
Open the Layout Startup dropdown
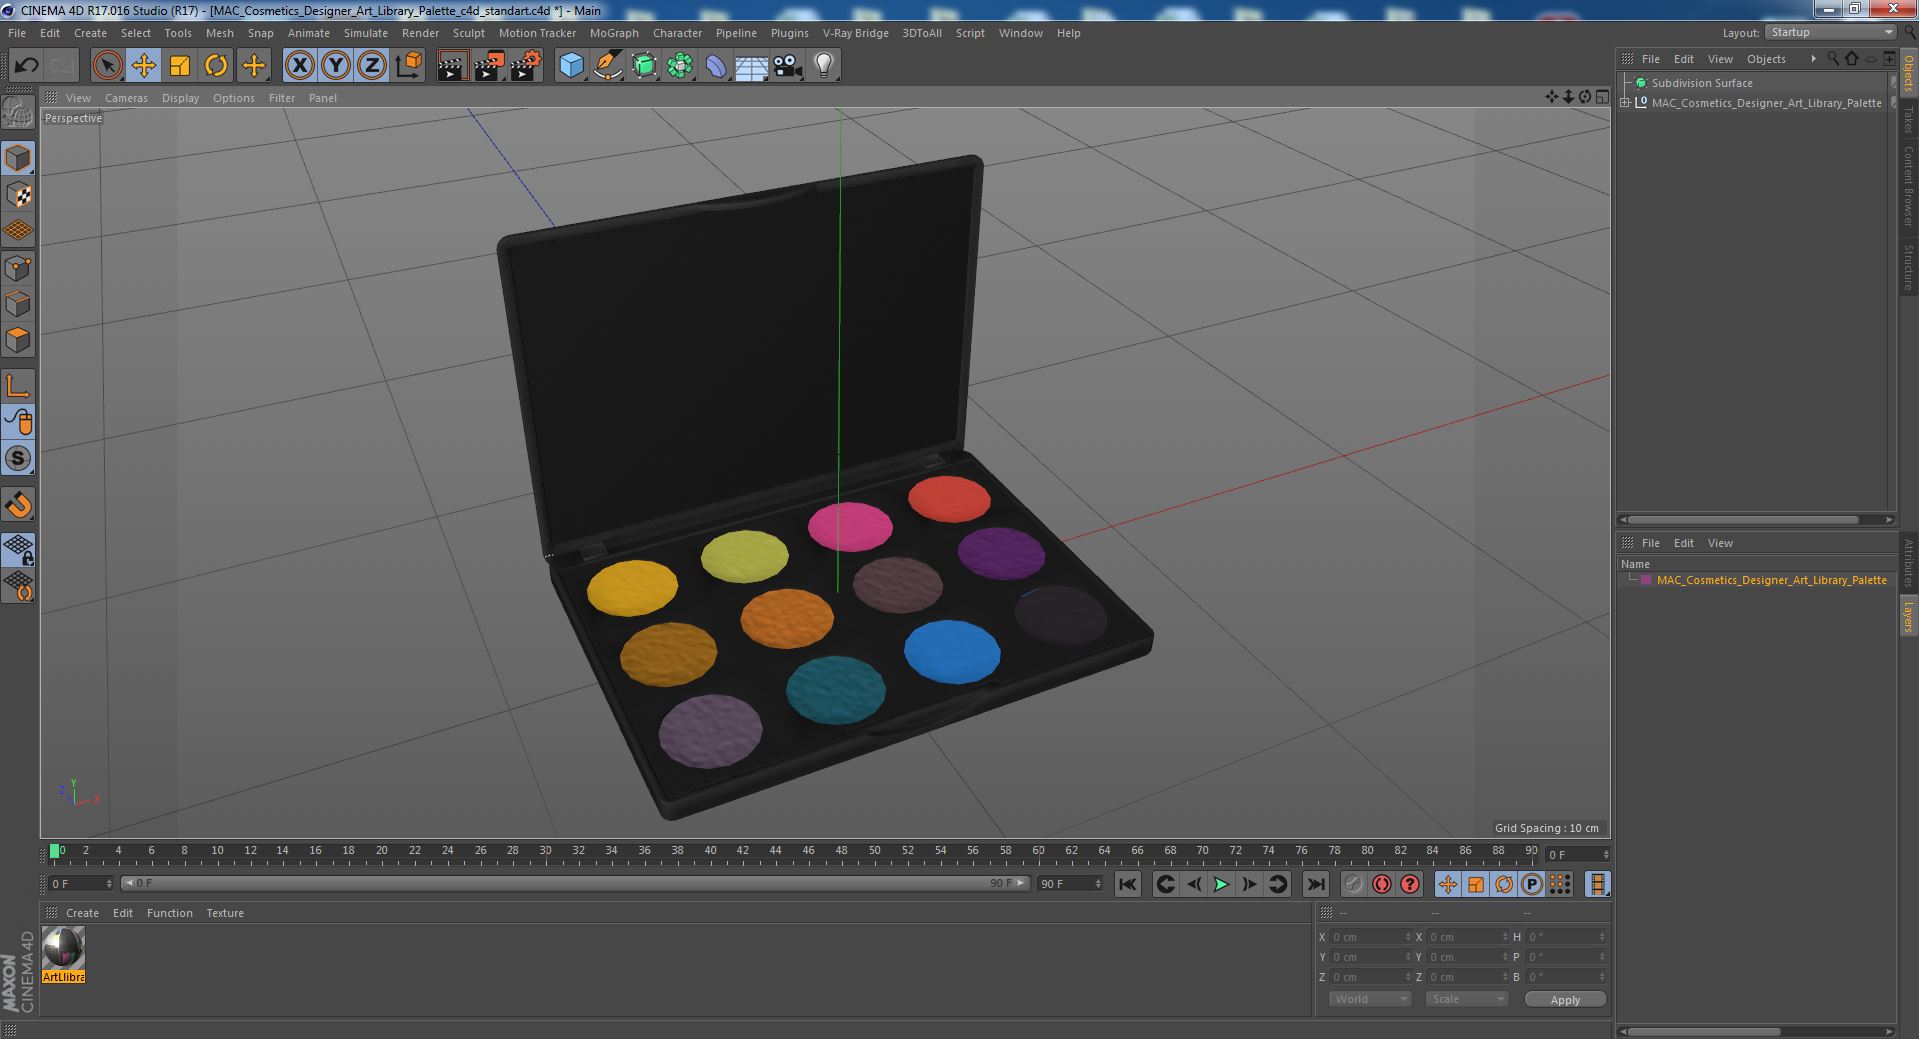1830,32
